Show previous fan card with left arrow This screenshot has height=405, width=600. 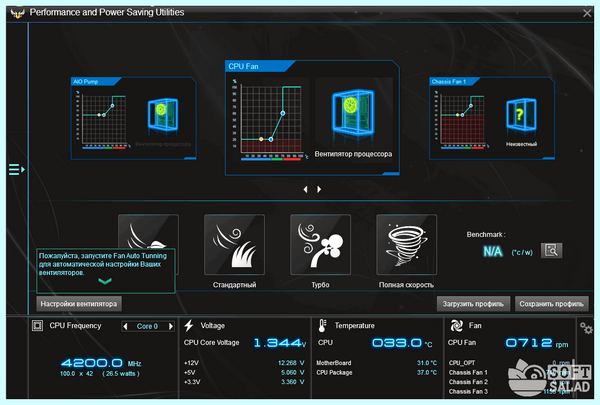coord(305,189)
